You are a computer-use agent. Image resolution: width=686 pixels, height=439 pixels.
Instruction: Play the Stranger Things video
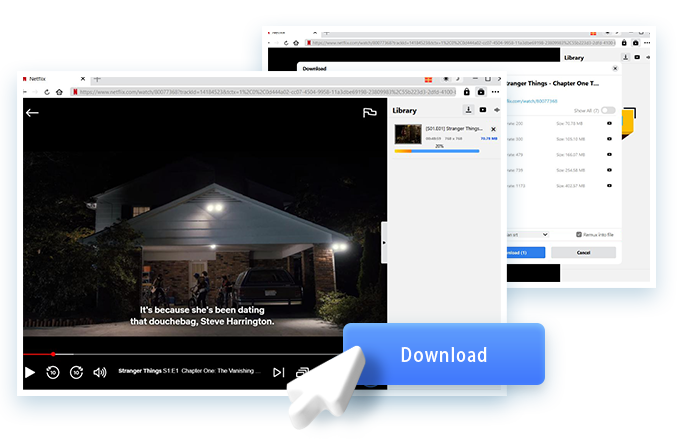30,372
